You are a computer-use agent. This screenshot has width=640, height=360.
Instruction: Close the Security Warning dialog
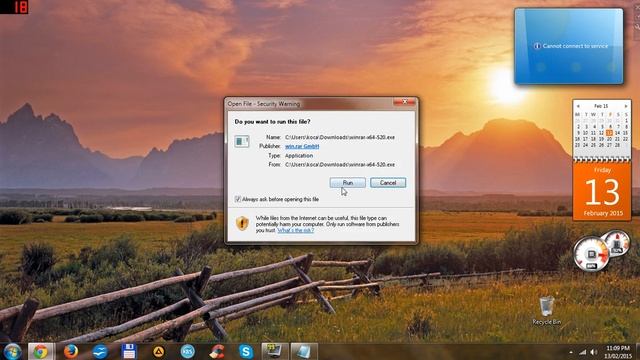pyautogui.click(x=404, y=102)
